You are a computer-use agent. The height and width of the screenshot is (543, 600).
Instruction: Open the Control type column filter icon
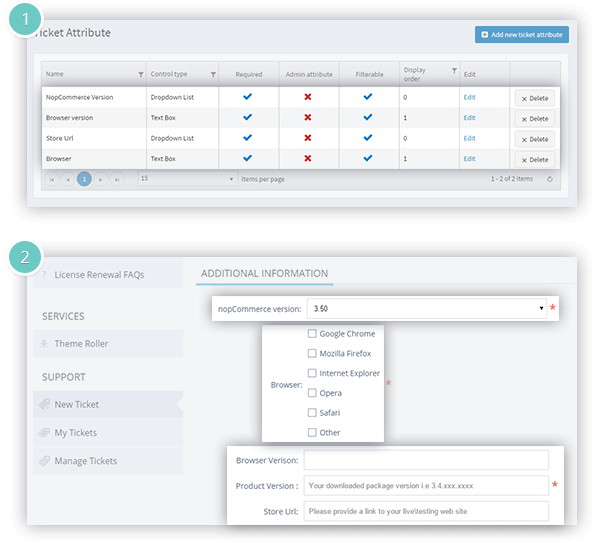pos(213,75)
